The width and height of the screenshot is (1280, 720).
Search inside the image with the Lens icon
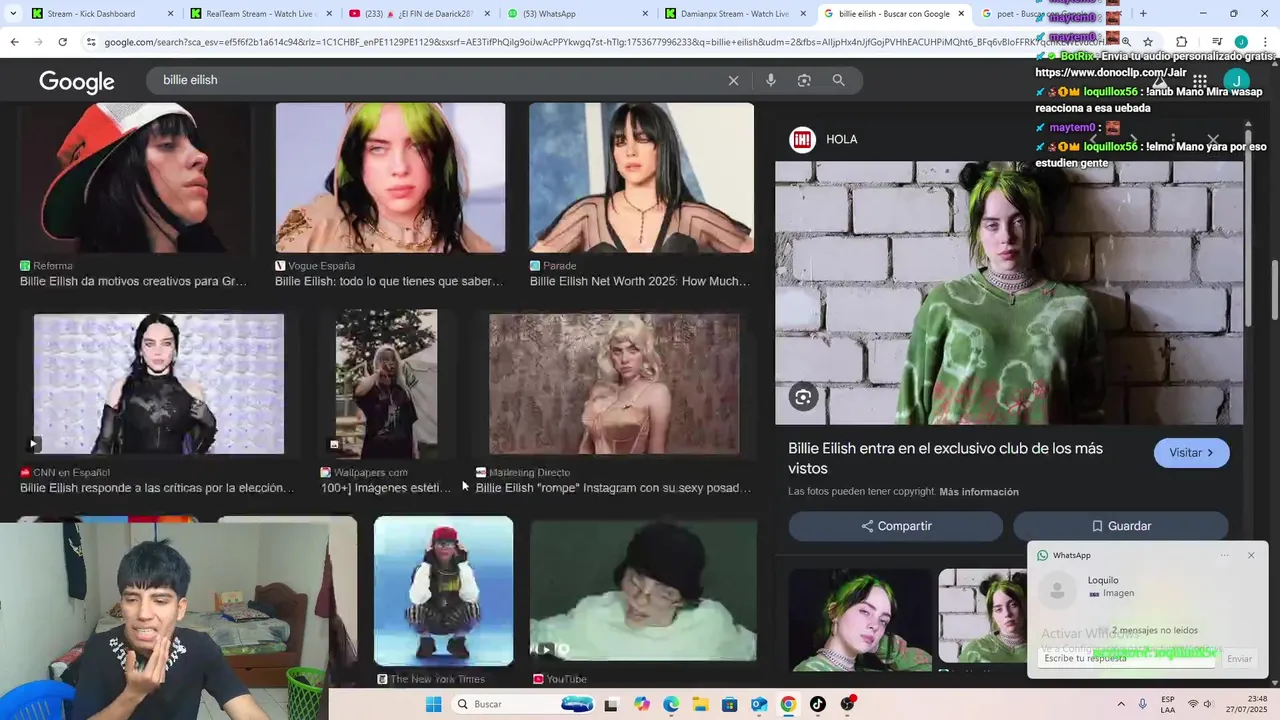(802, 397)
